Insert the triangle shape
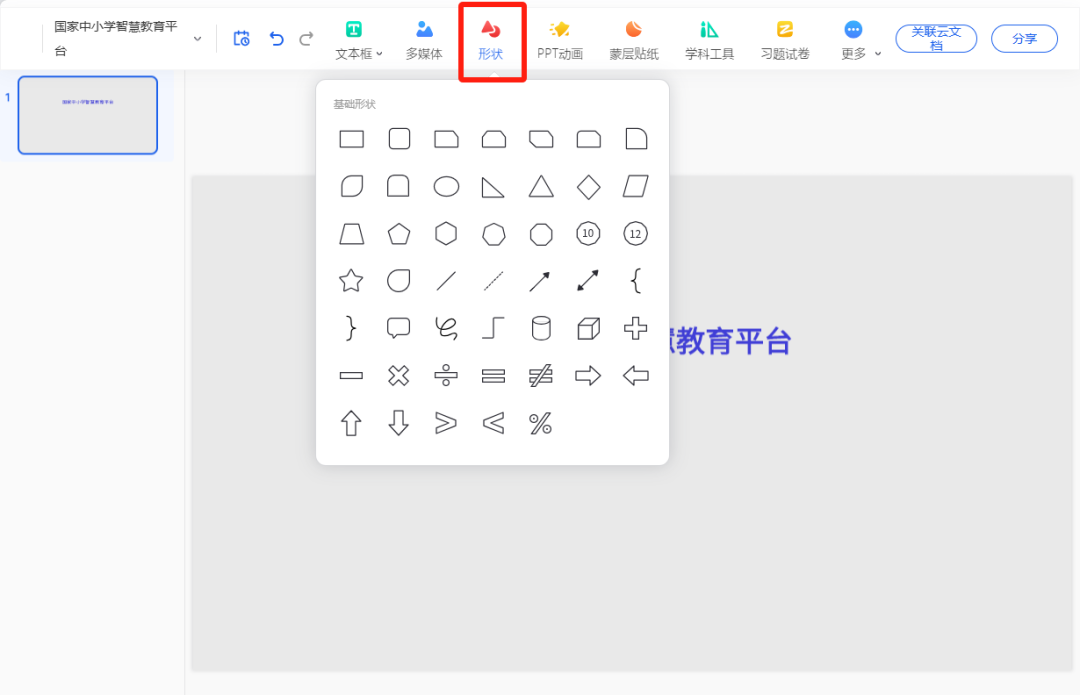 point(540,186)
